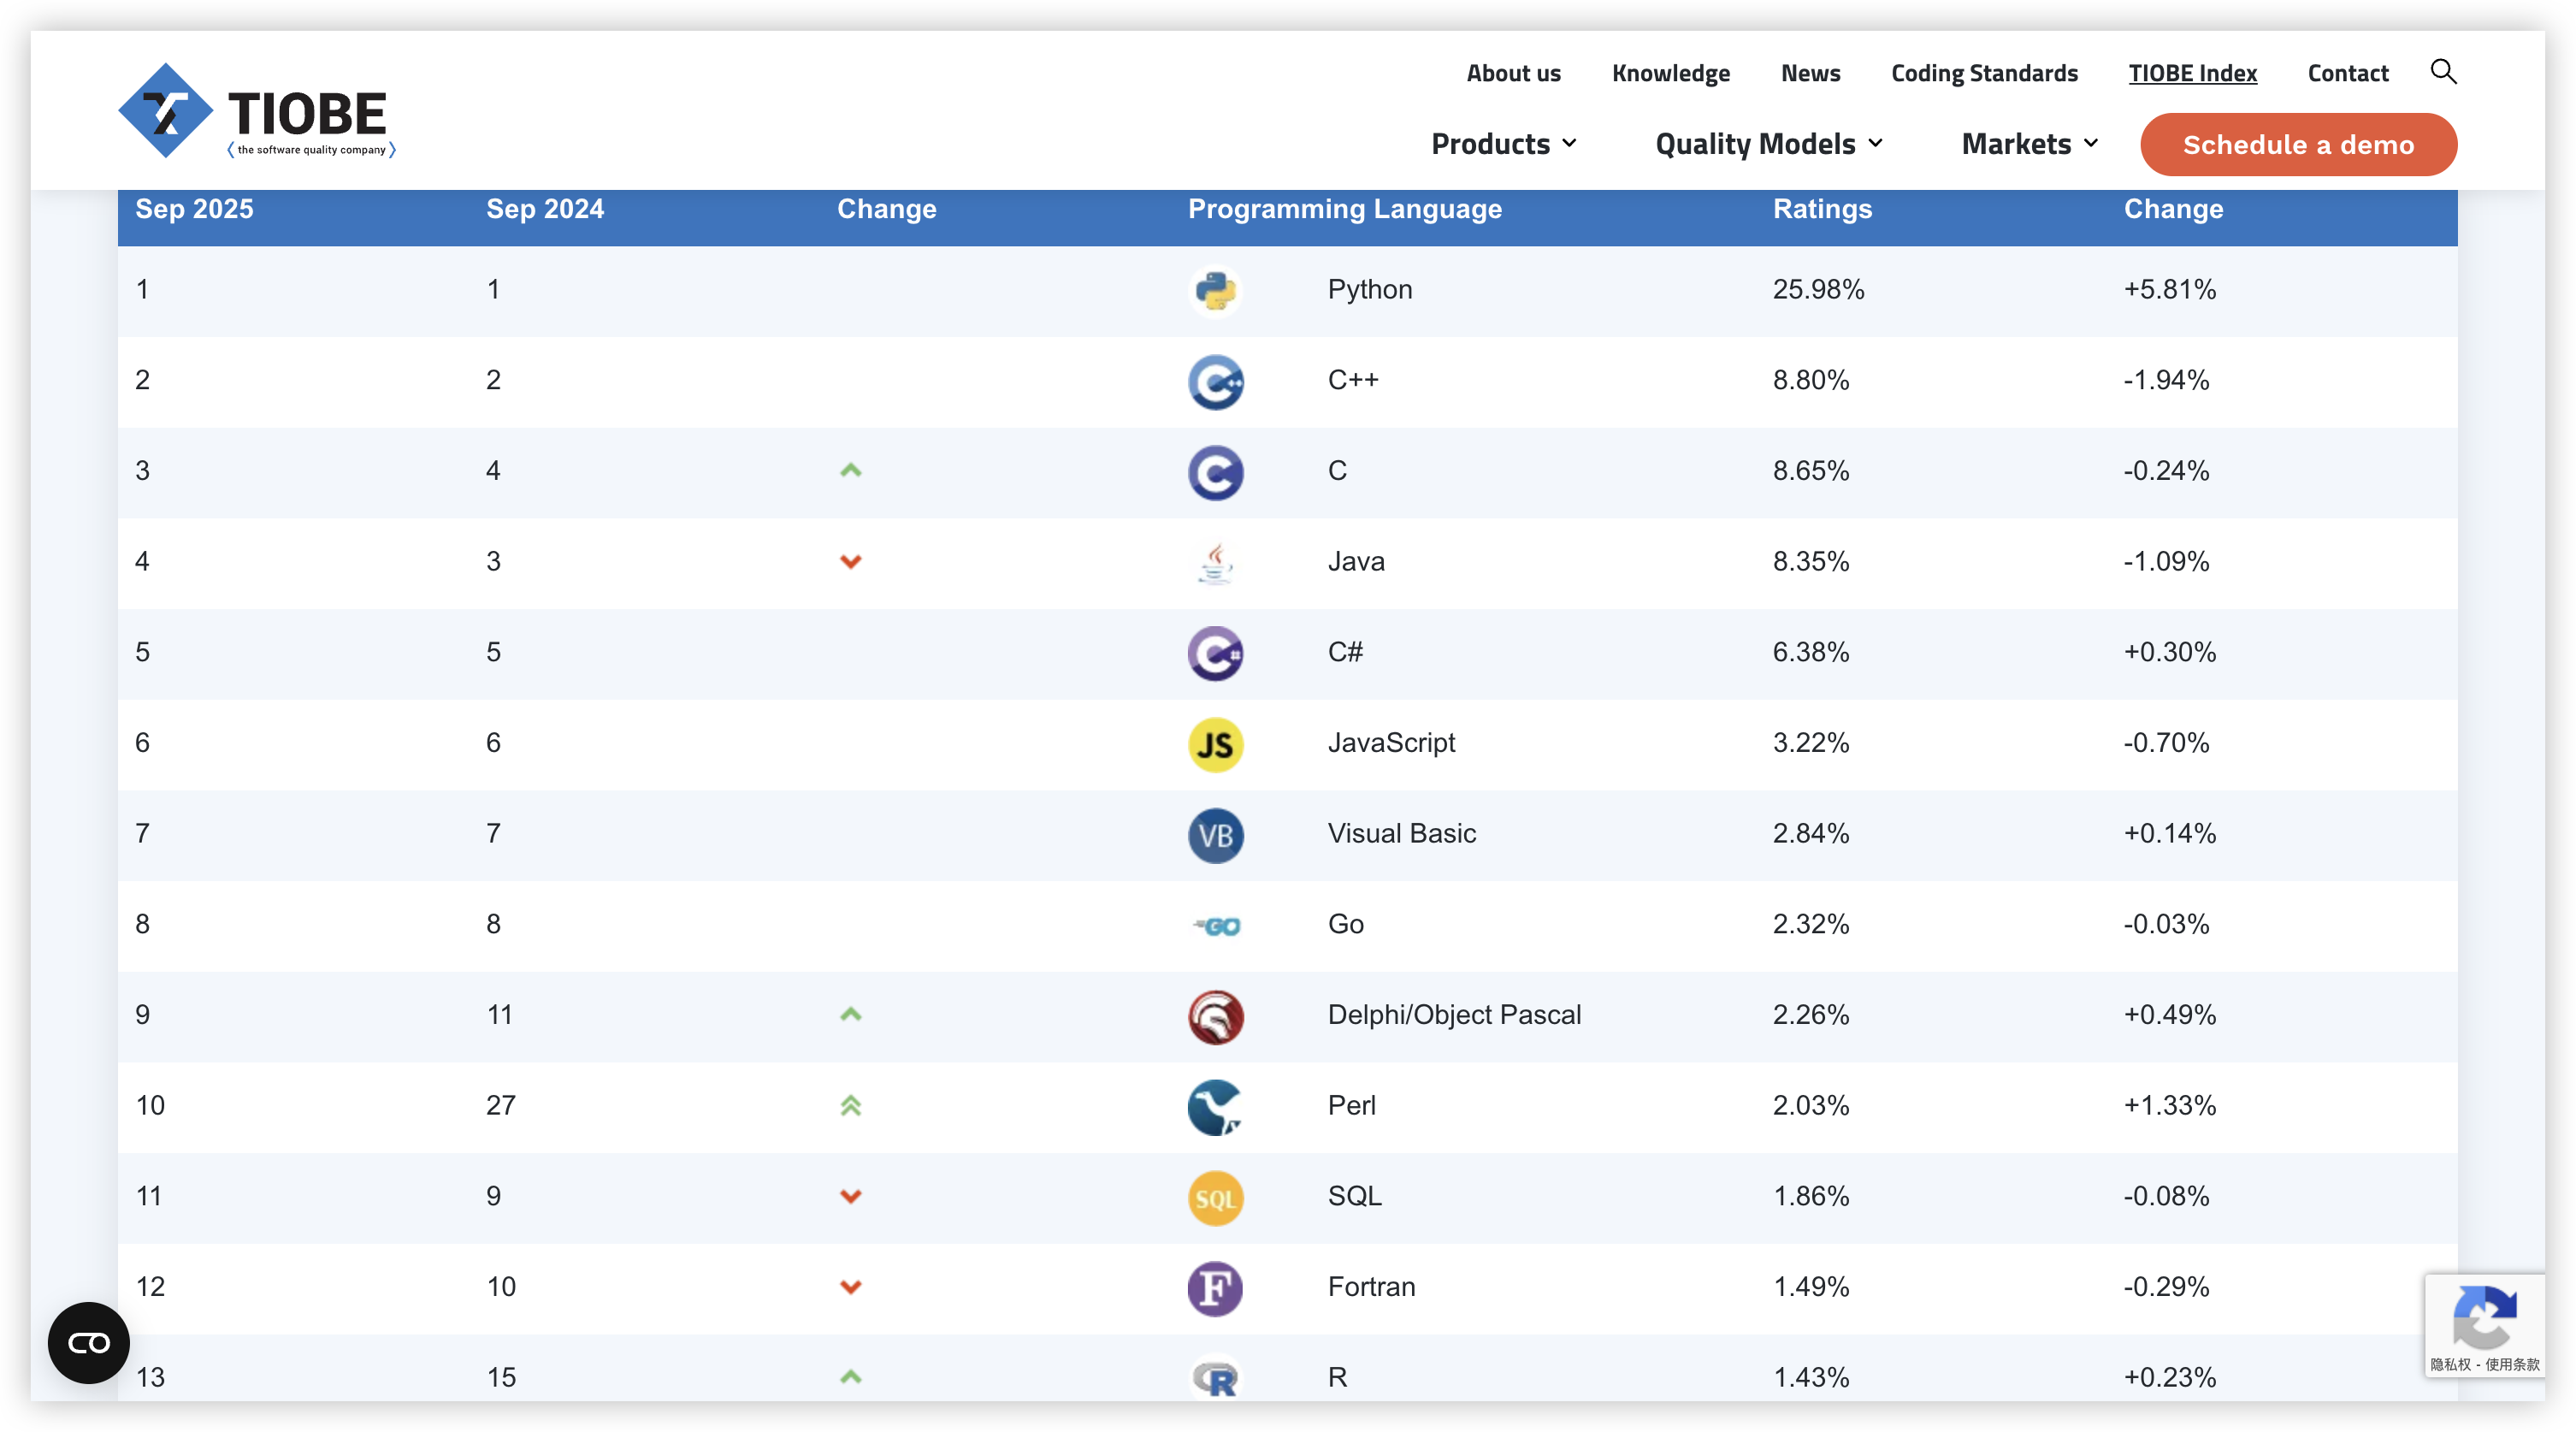The image size is (2576, 1432).
Task: Click the Visual Basic VB icon
Action: [1215, 835]
